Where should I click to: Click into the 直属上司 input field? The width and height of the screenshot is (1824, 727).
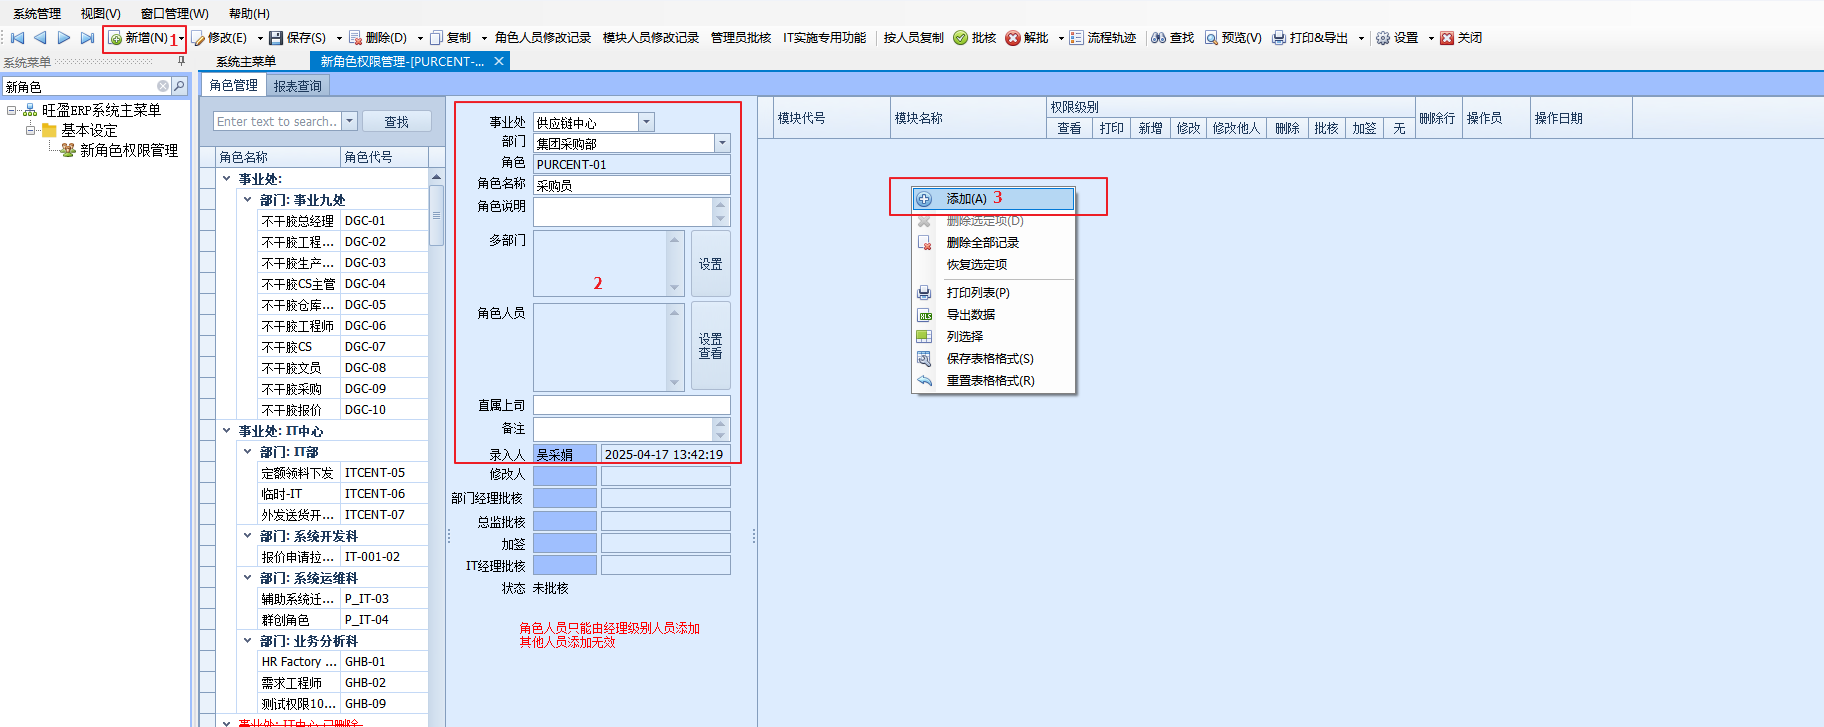(x=632, y=405)
